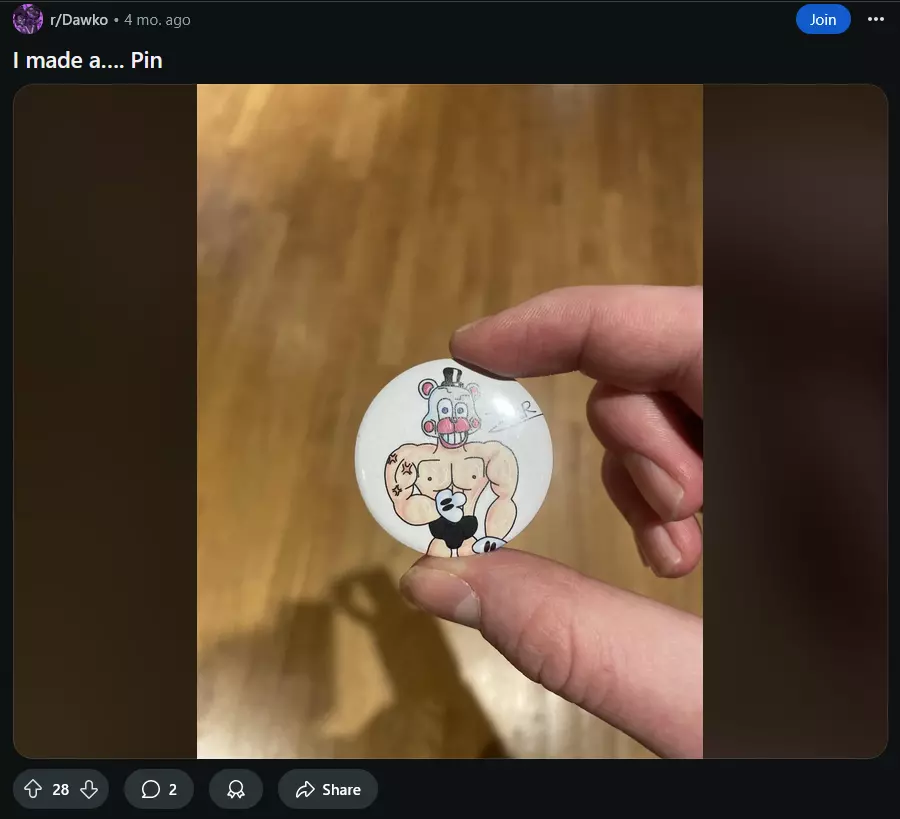View the pin photo in full size
Screen dimensions: 900x819
[x=449, y=421]
